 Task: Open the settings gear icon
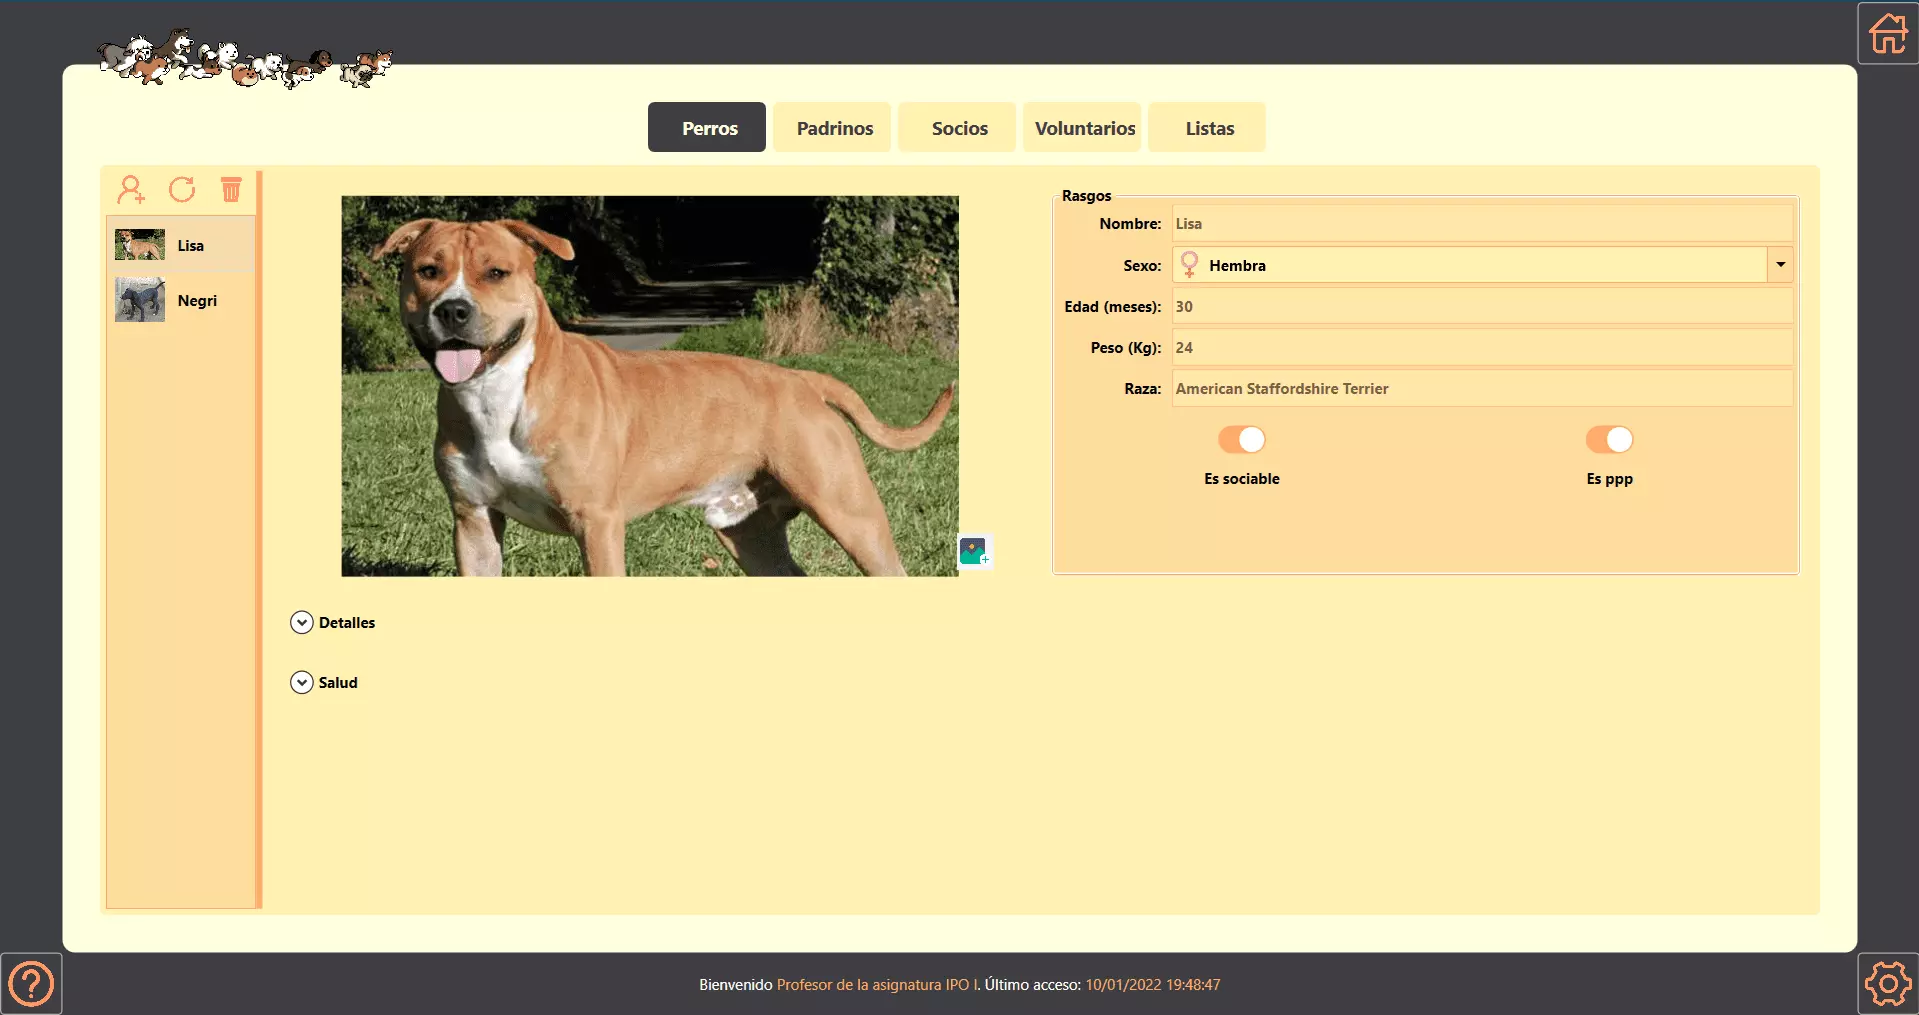pos(1888,984)
